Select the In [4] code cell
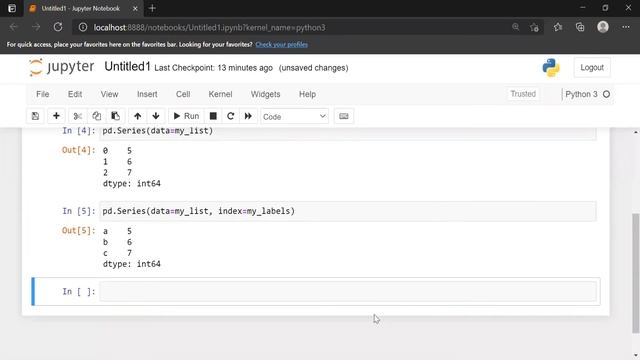The height and width of the screenshot is (360, 640). coord(348,133)
